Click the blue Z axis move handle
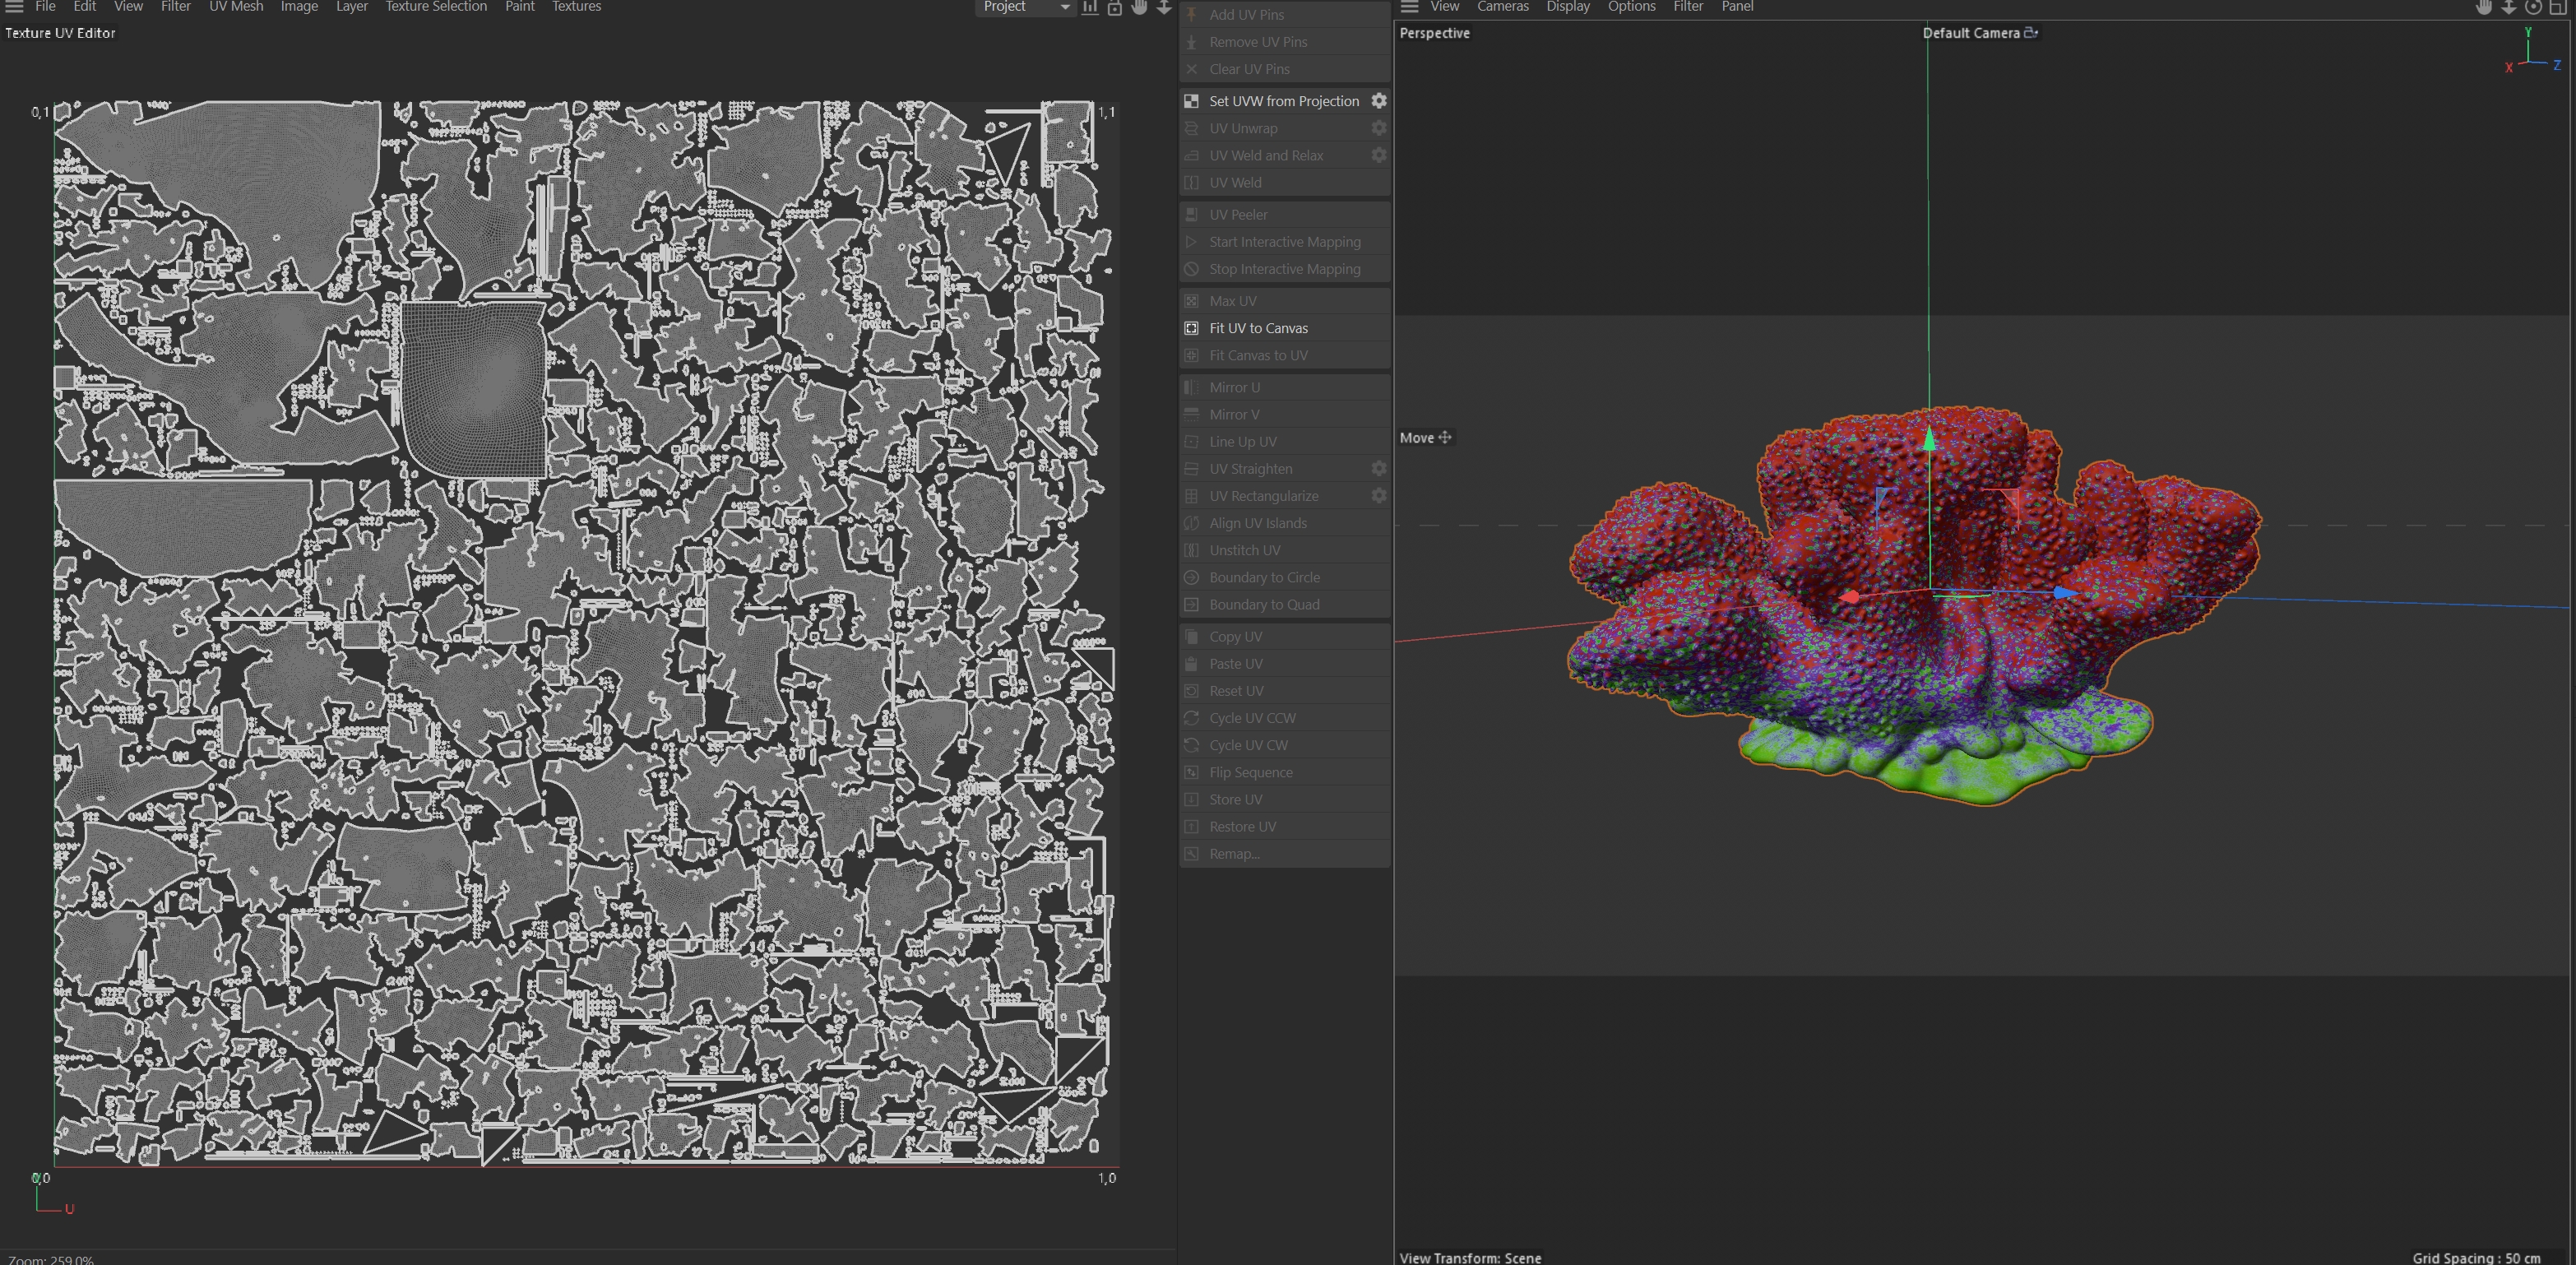This screenshot has height=1265, width=2576. 2064,594
